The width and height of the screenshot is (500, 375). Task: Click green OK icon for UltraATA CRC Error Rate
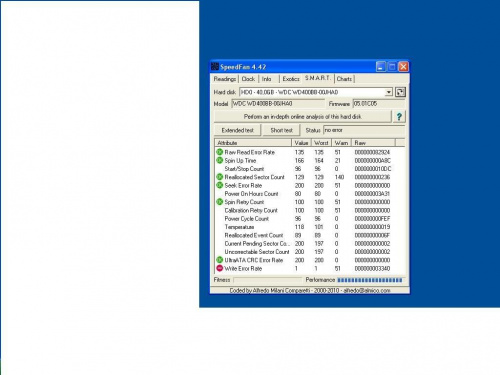219,260
